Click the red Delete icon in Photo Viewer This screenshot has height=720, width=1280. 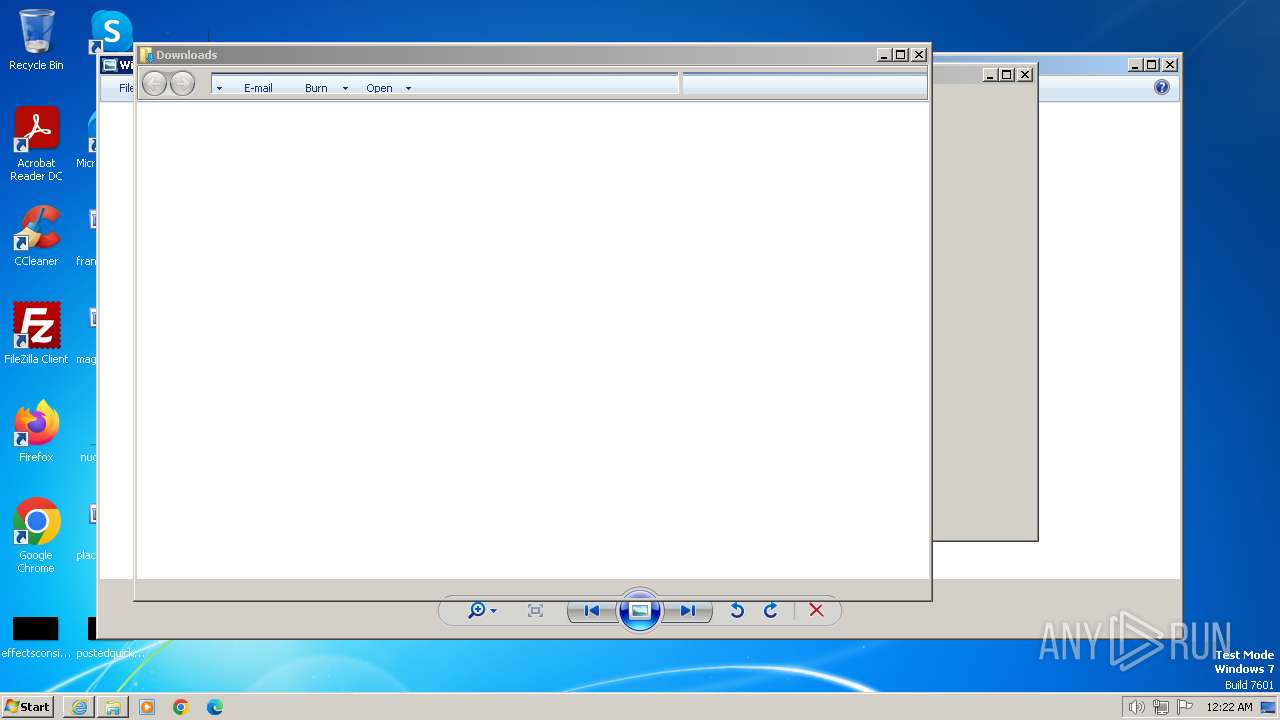816,611
